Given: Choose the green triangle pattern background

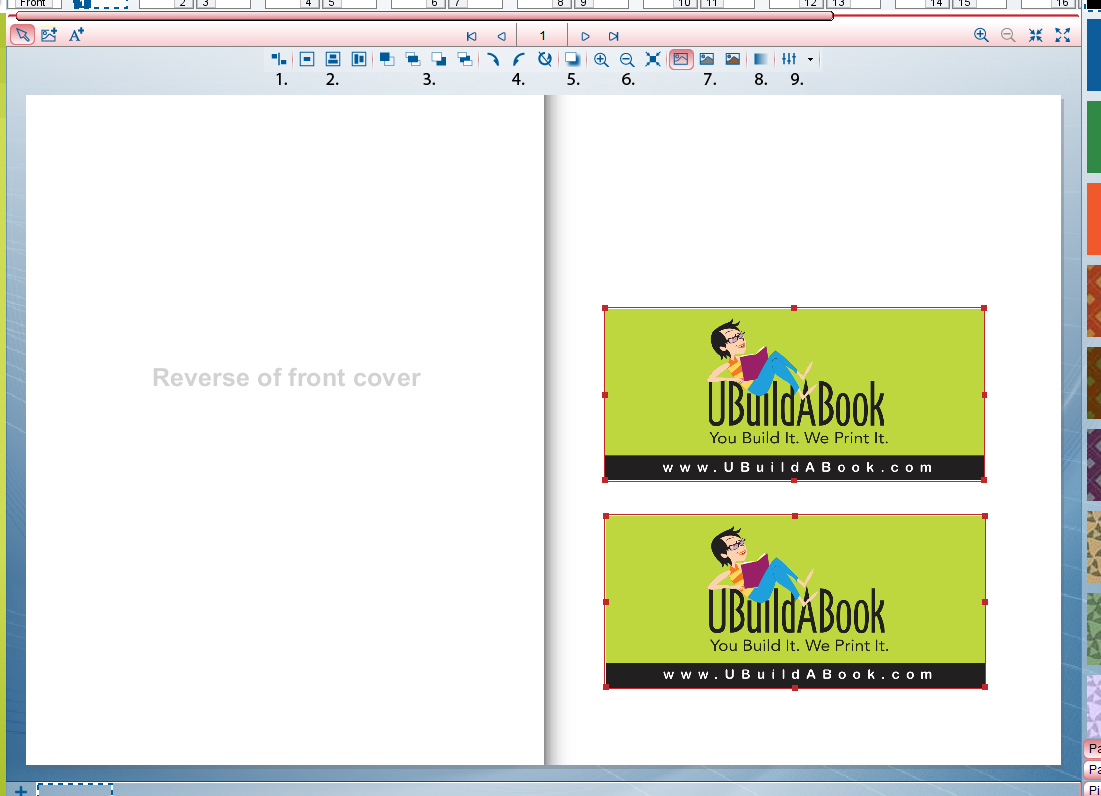Looking at the screenshot, I should click(x=1094, y=629).
